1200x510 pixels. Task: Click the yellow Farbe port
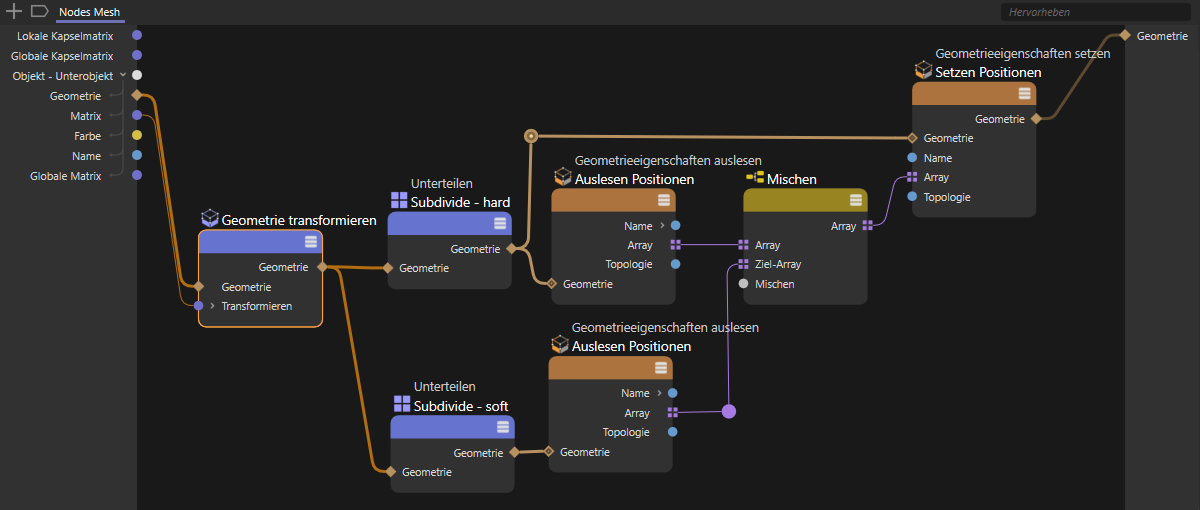137,135
